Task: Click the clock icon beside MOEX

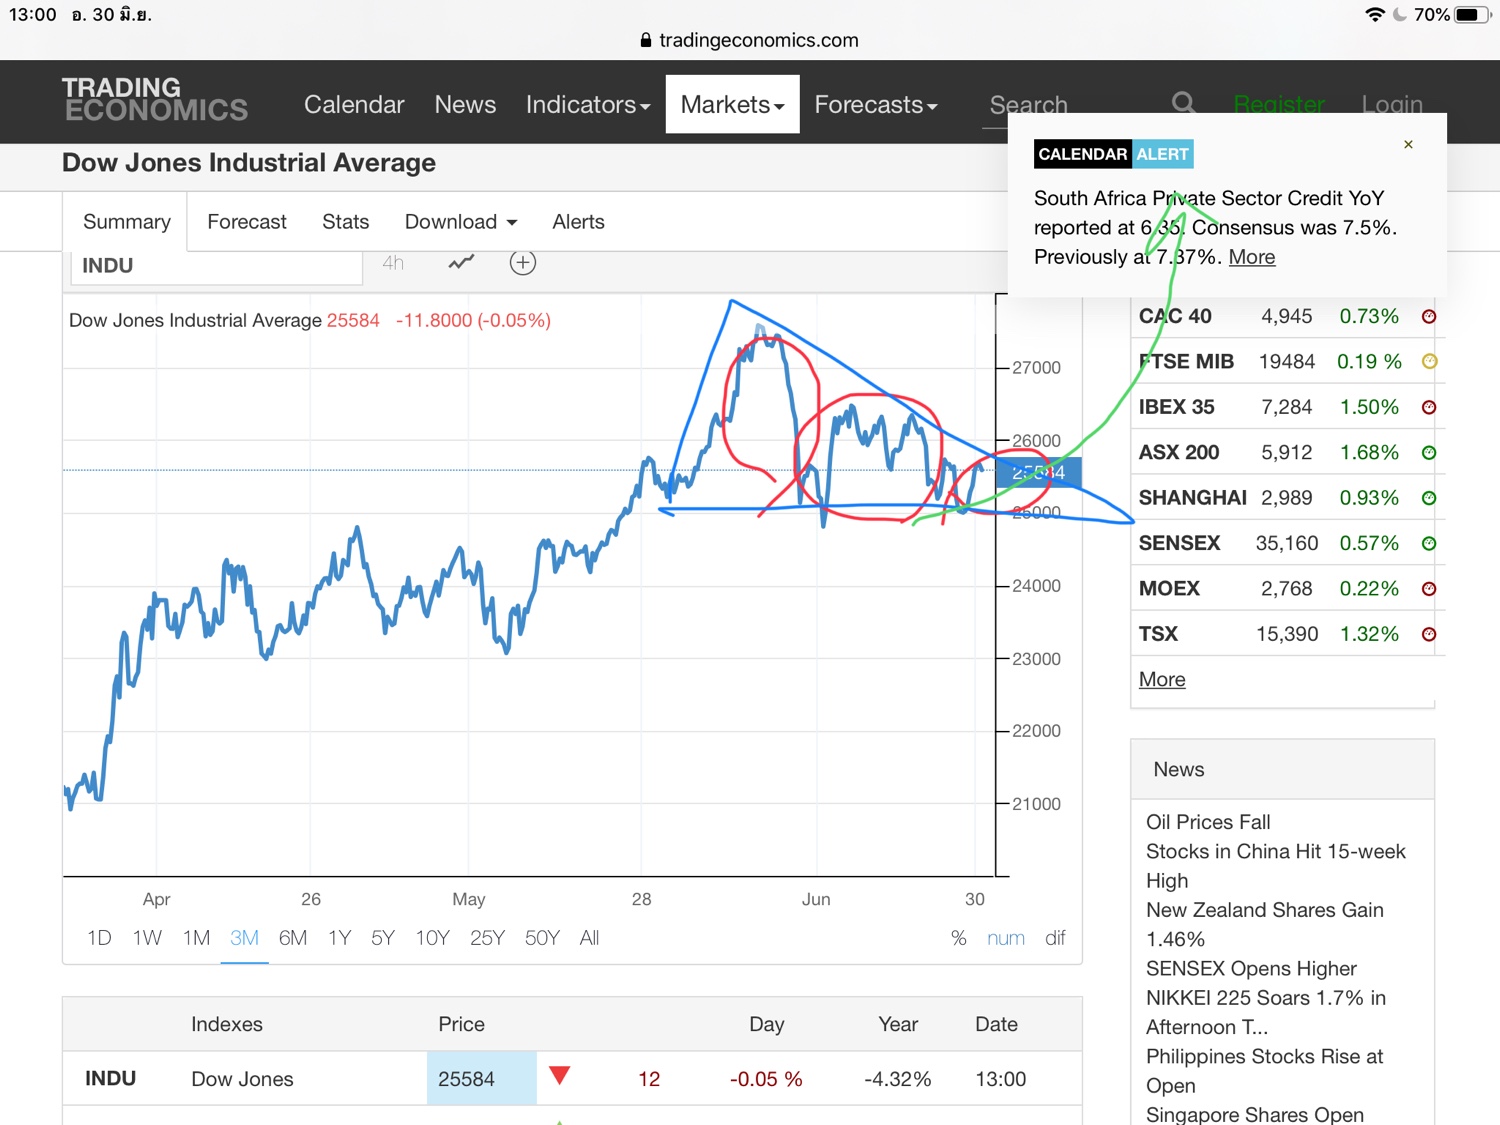Action: pyautogui.click(x=1429, y=589)
